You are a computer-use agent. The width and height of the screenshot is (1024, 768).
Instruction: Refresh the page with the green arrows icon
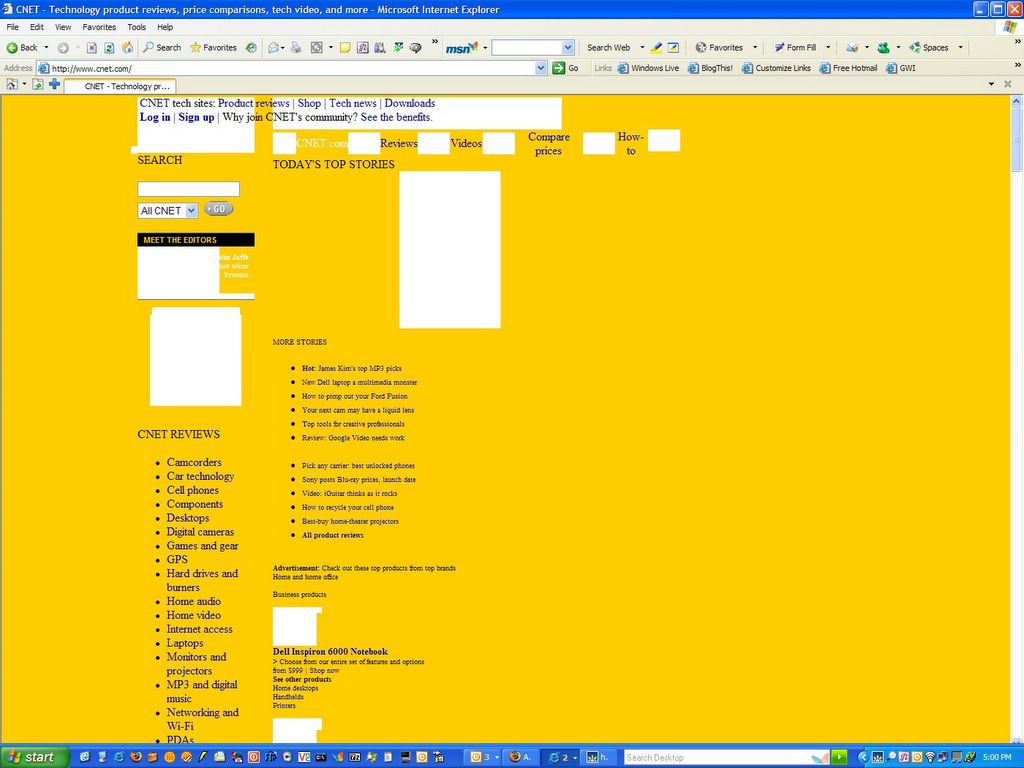tap(109, 48)
